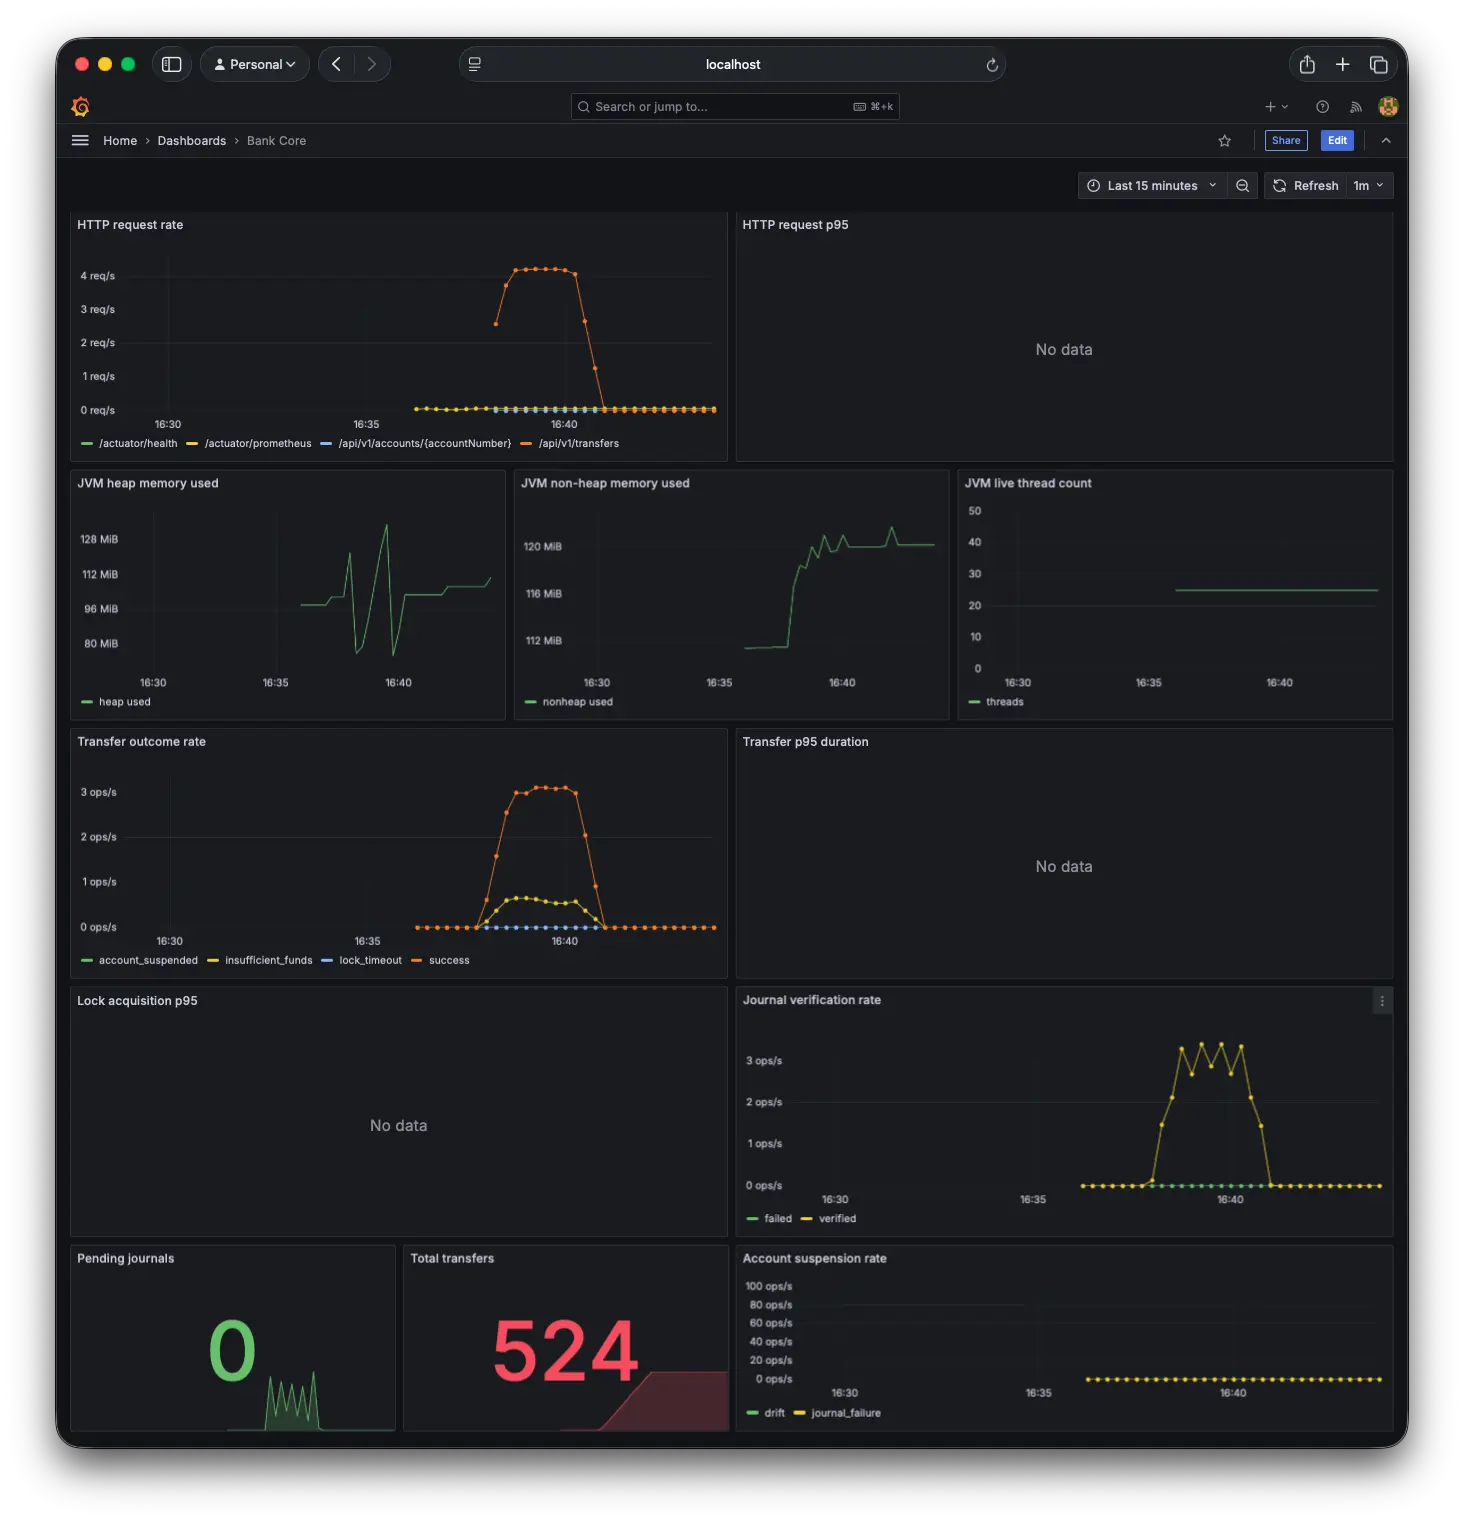Toggle the hamburger navigation menu
Screen dimensions: 1464x1522
[80, 141]
